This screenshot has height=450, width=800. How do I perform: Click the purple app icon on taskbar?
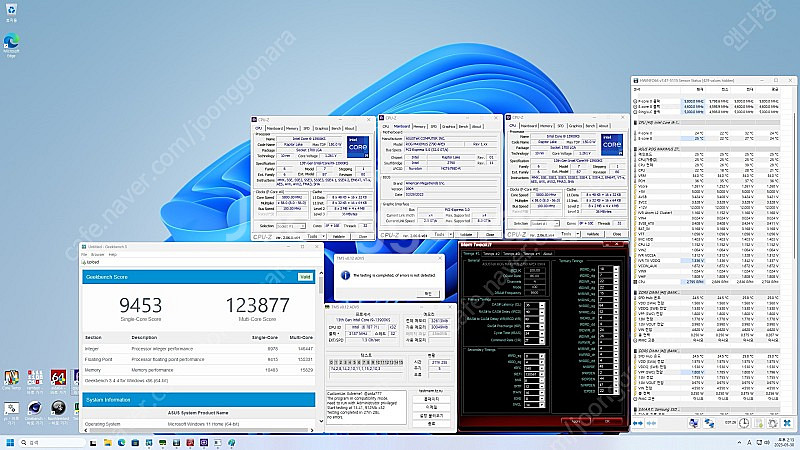[x=204, y=443]
